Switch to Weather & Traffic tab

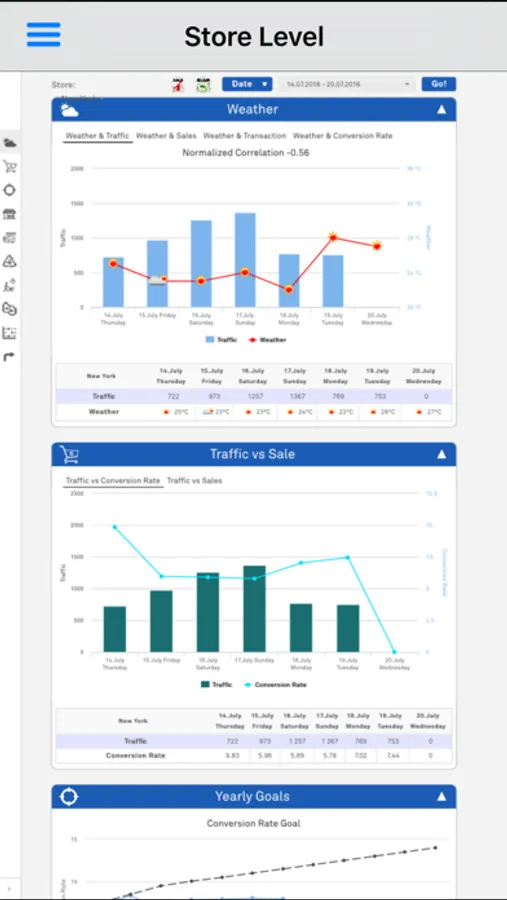tap(98, 136)
